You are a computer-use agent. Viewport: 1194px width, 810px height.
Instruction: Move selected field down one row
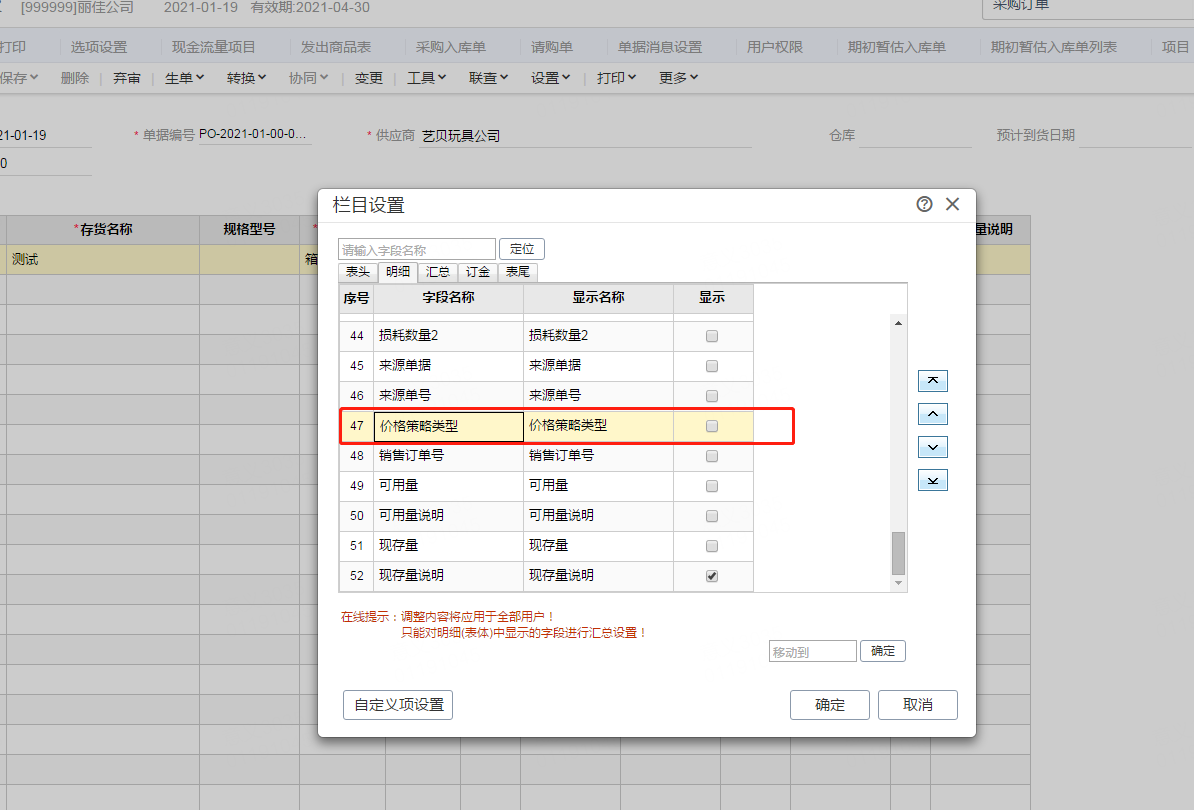pos(933,447)
